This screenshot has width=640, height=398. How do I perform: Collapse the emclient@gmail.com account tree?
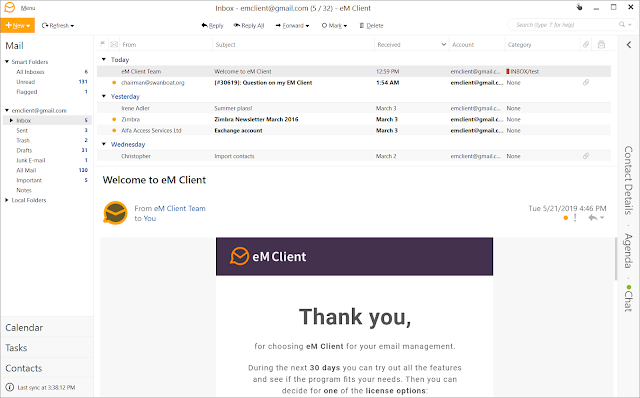[x=7, y=110]
